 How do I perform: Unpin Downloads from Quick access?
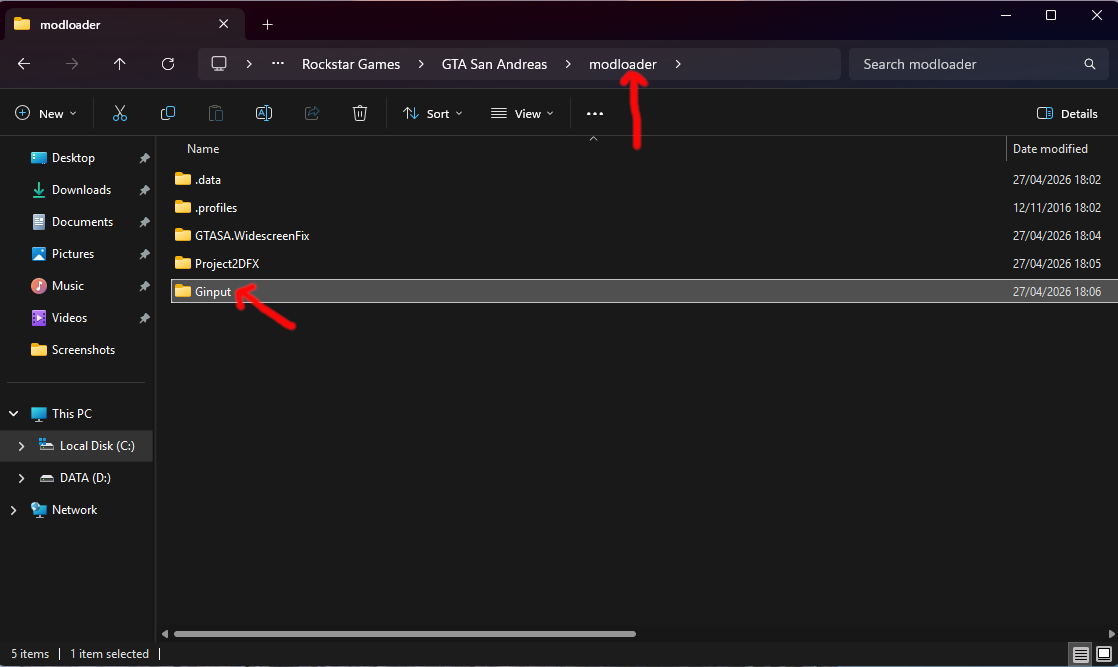pos(144,190)
